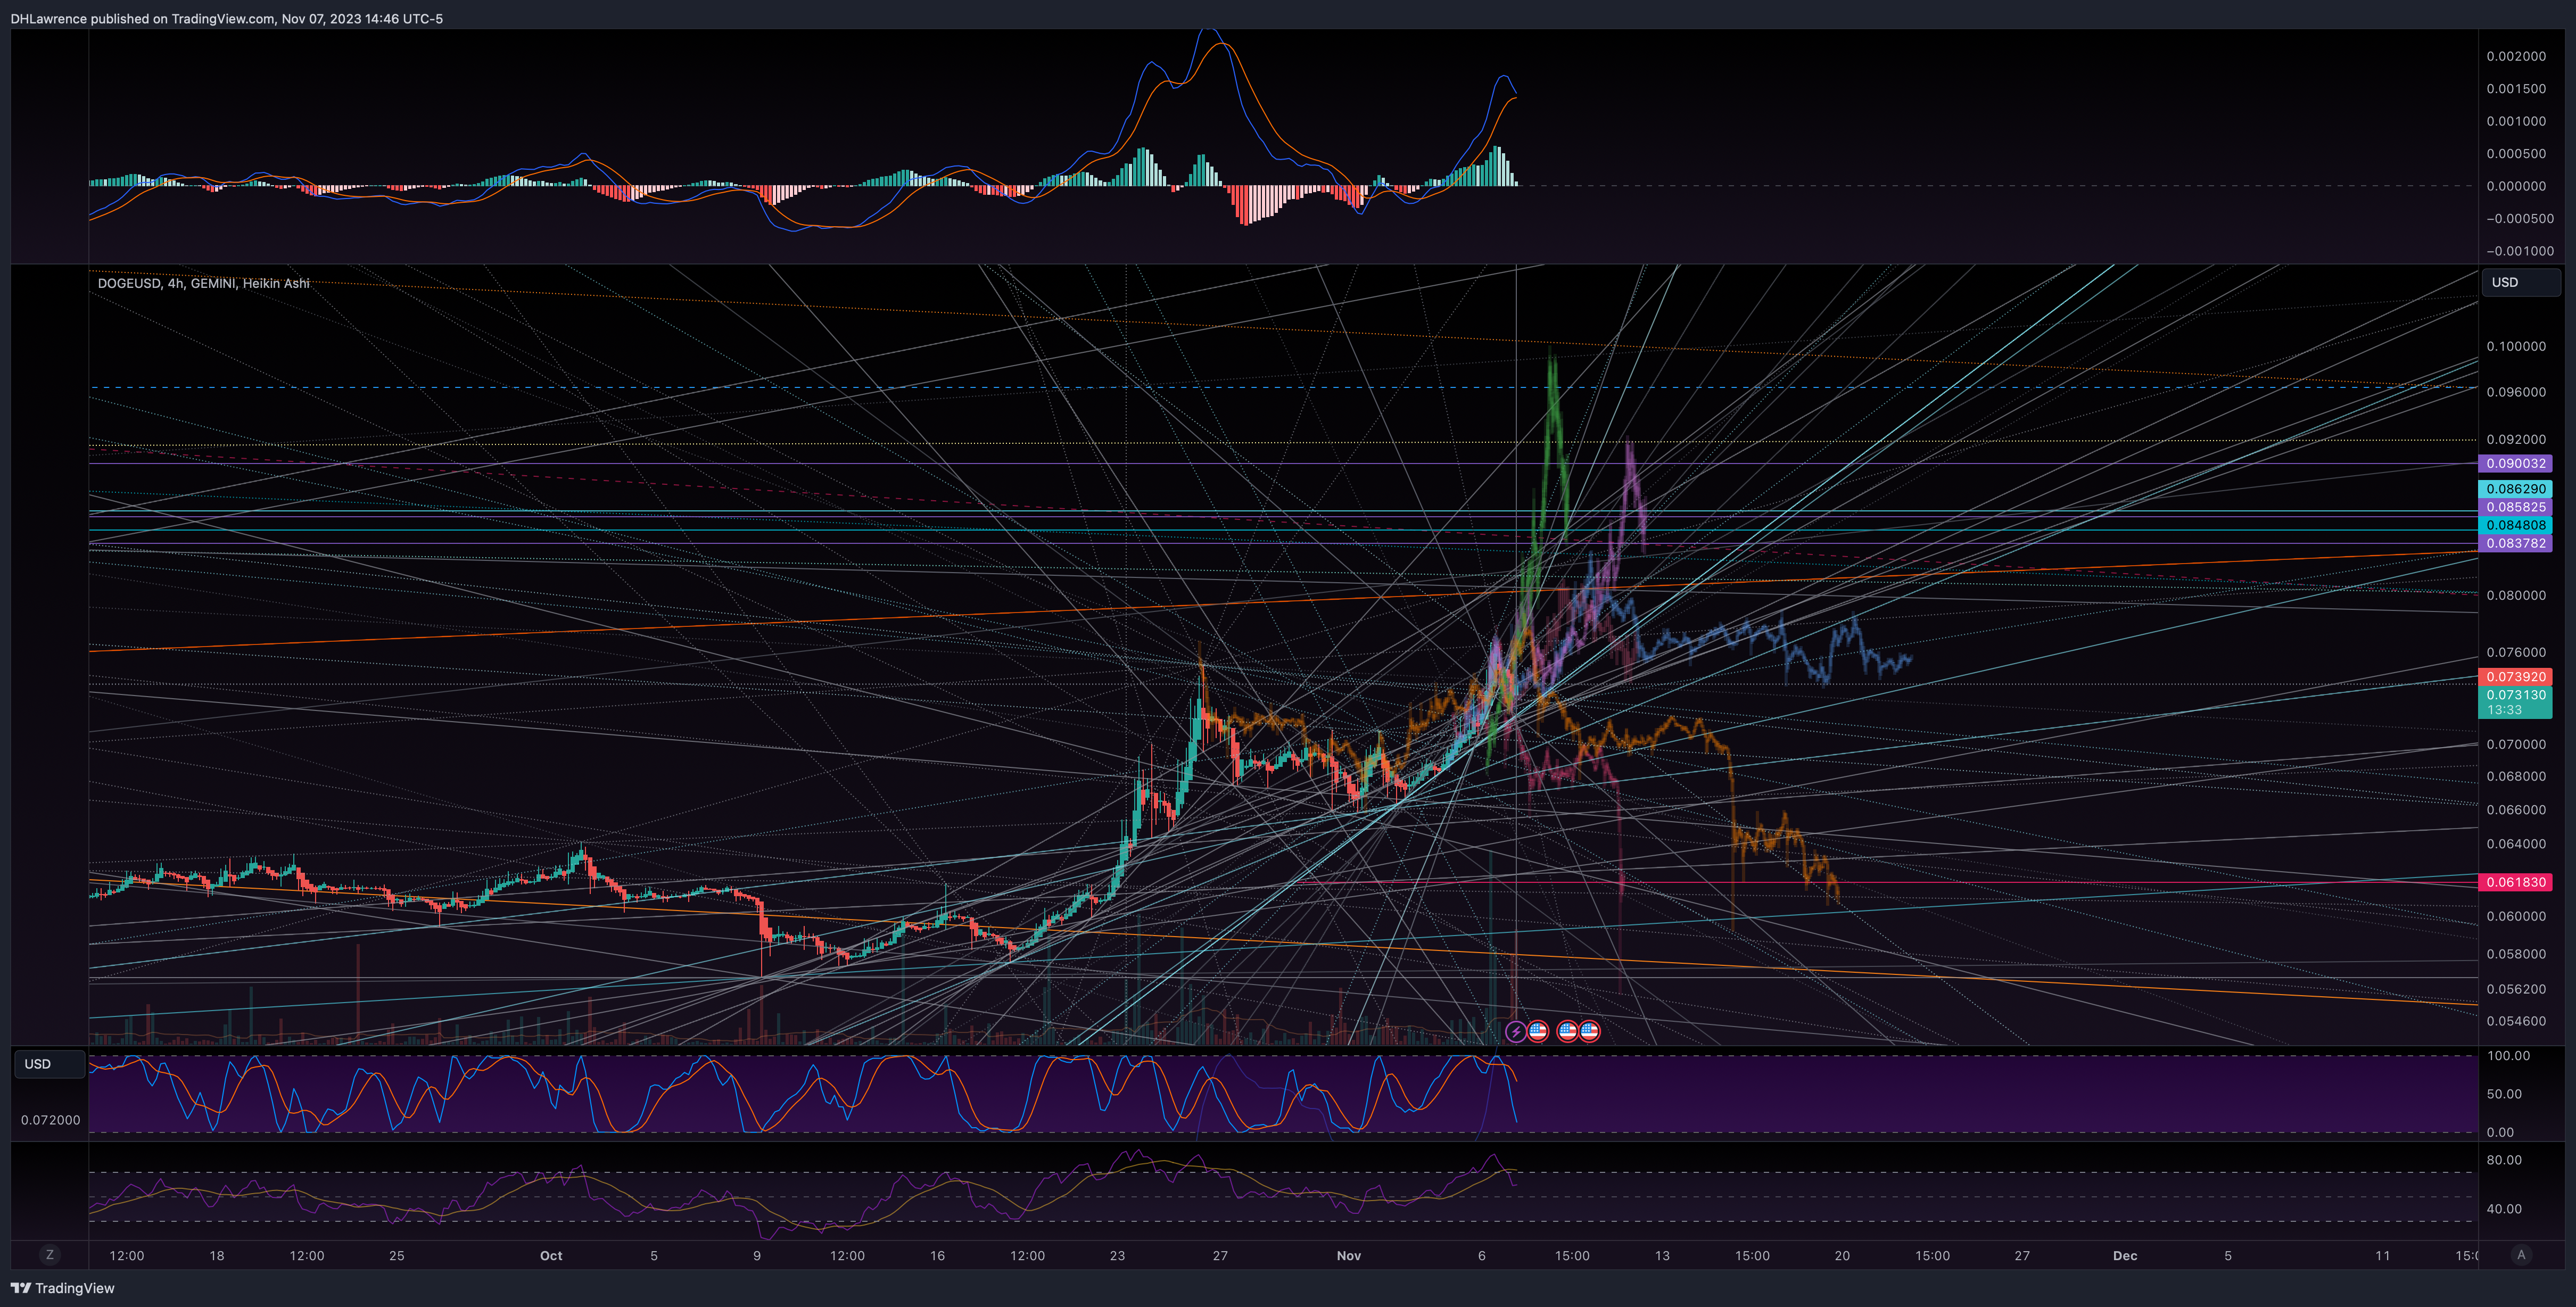Click the 0.002000 MACD axis value
The image size is (2576, 1307).
pos(2516,56)
